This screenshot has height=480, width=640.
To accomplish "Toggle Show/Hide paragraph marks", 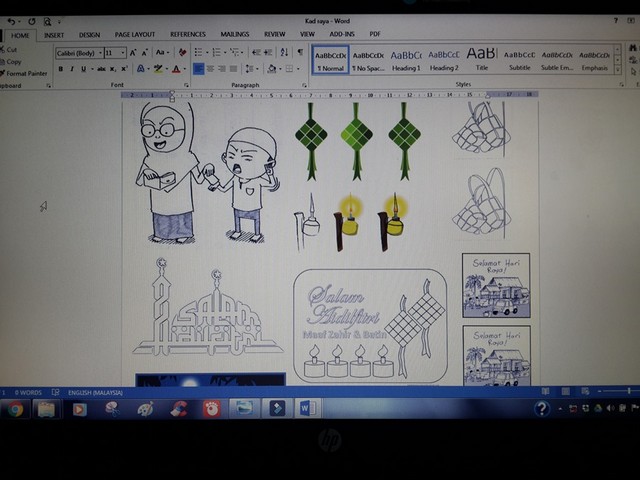I will [x=300, y=52].
